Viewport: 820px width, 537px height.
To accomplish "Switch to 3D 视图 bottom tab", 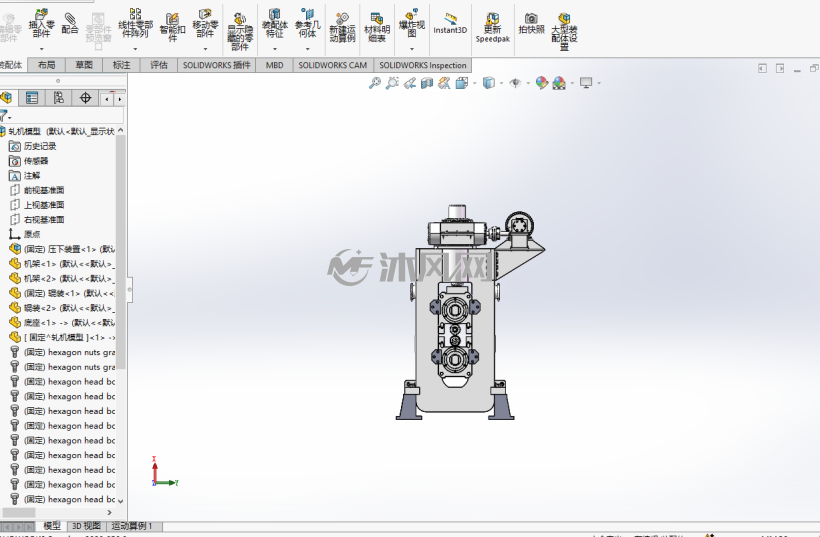I will click(x=86, y=526).
